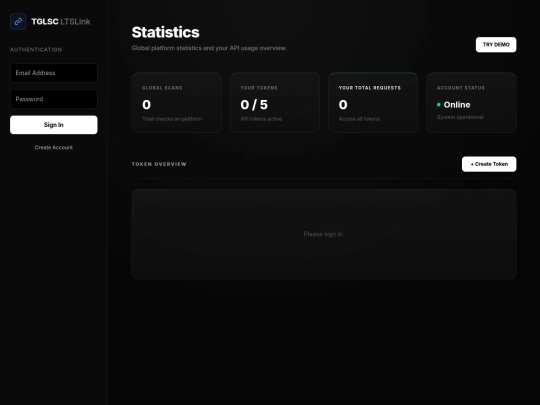The height and width of the screenshot is (405, 540).
Task: Click the green Online status dot
Action: point(439,105)
